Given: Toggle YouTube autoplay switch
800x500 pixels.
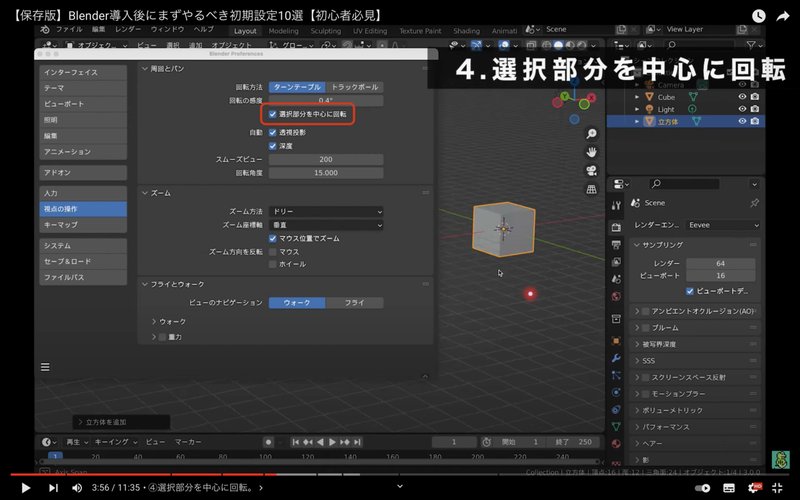Looking at the screenshot, I should [x=704, y=488].
